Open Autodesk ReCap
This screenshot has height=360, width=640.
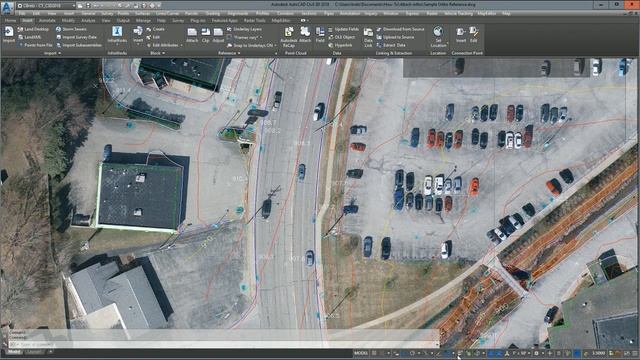[x=289, y=36]
